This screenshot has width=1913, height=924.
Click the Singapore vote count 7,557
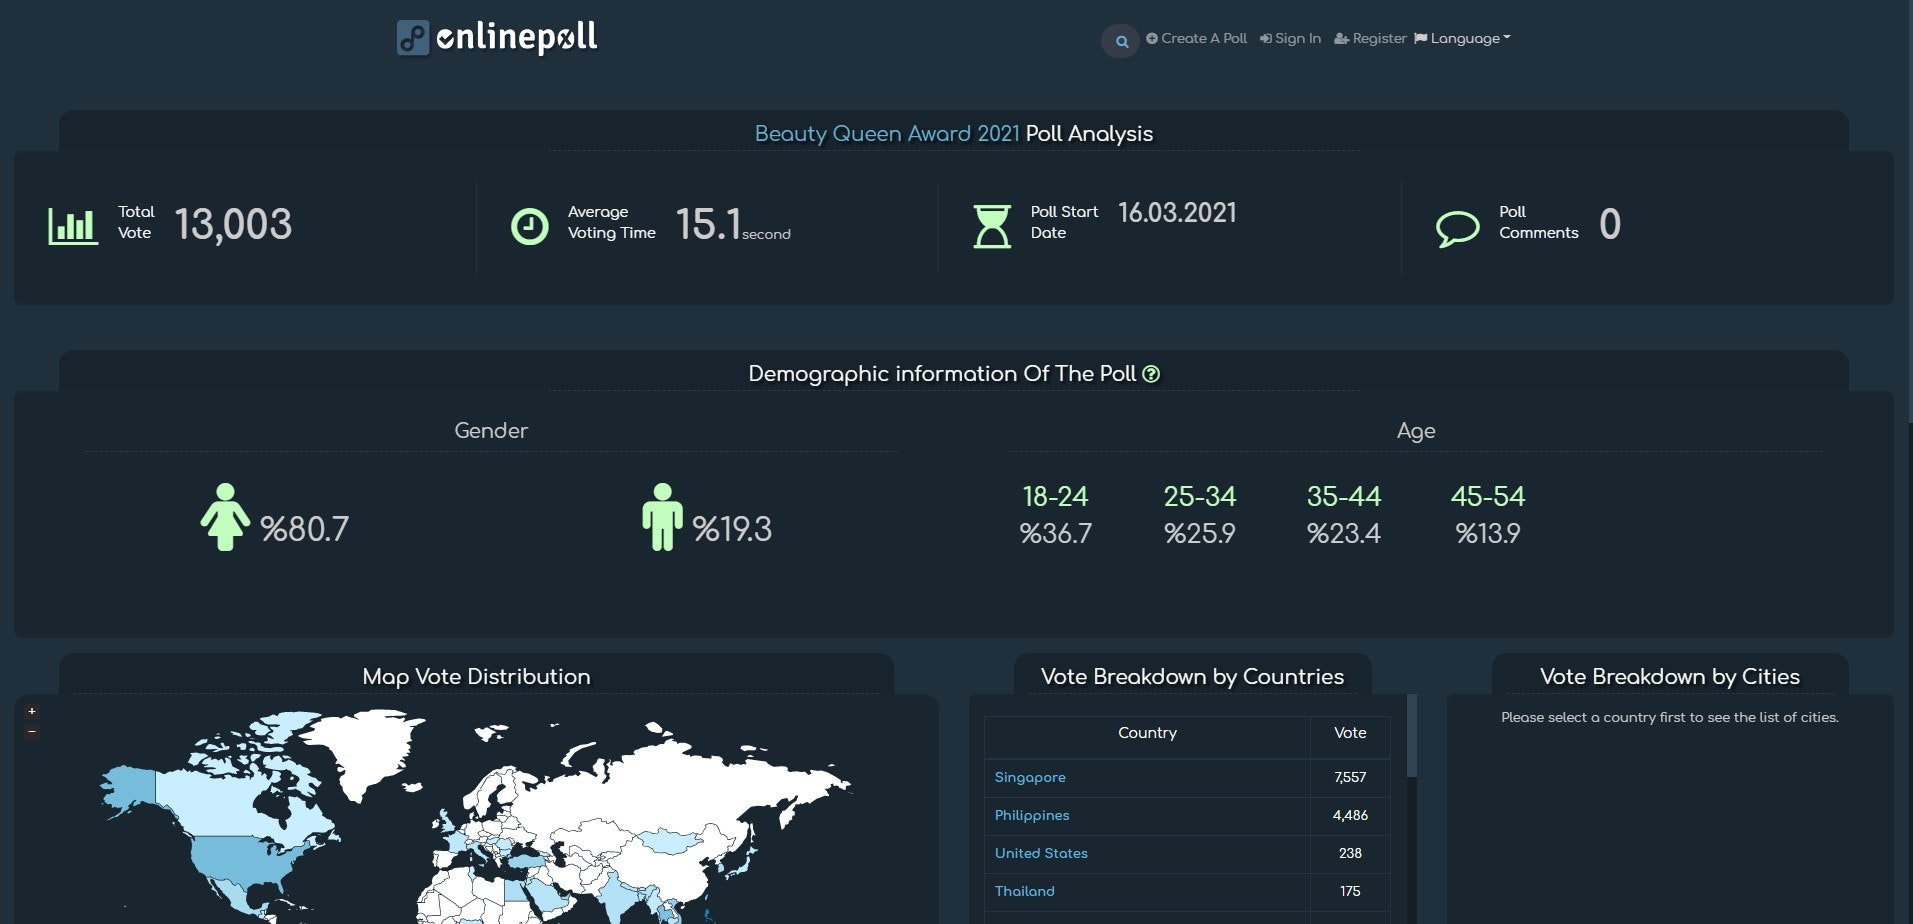1350,777
